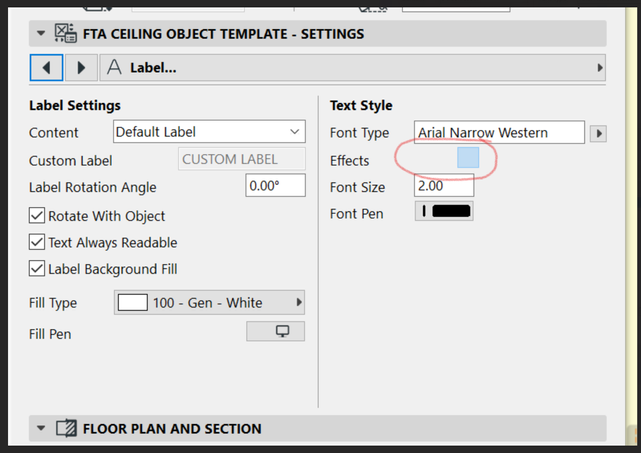This screenshot has height=453, width=641.
Task: Click the Floor Plan and Section panel icon
Action: pyautogui.click(x=68, y=429)
